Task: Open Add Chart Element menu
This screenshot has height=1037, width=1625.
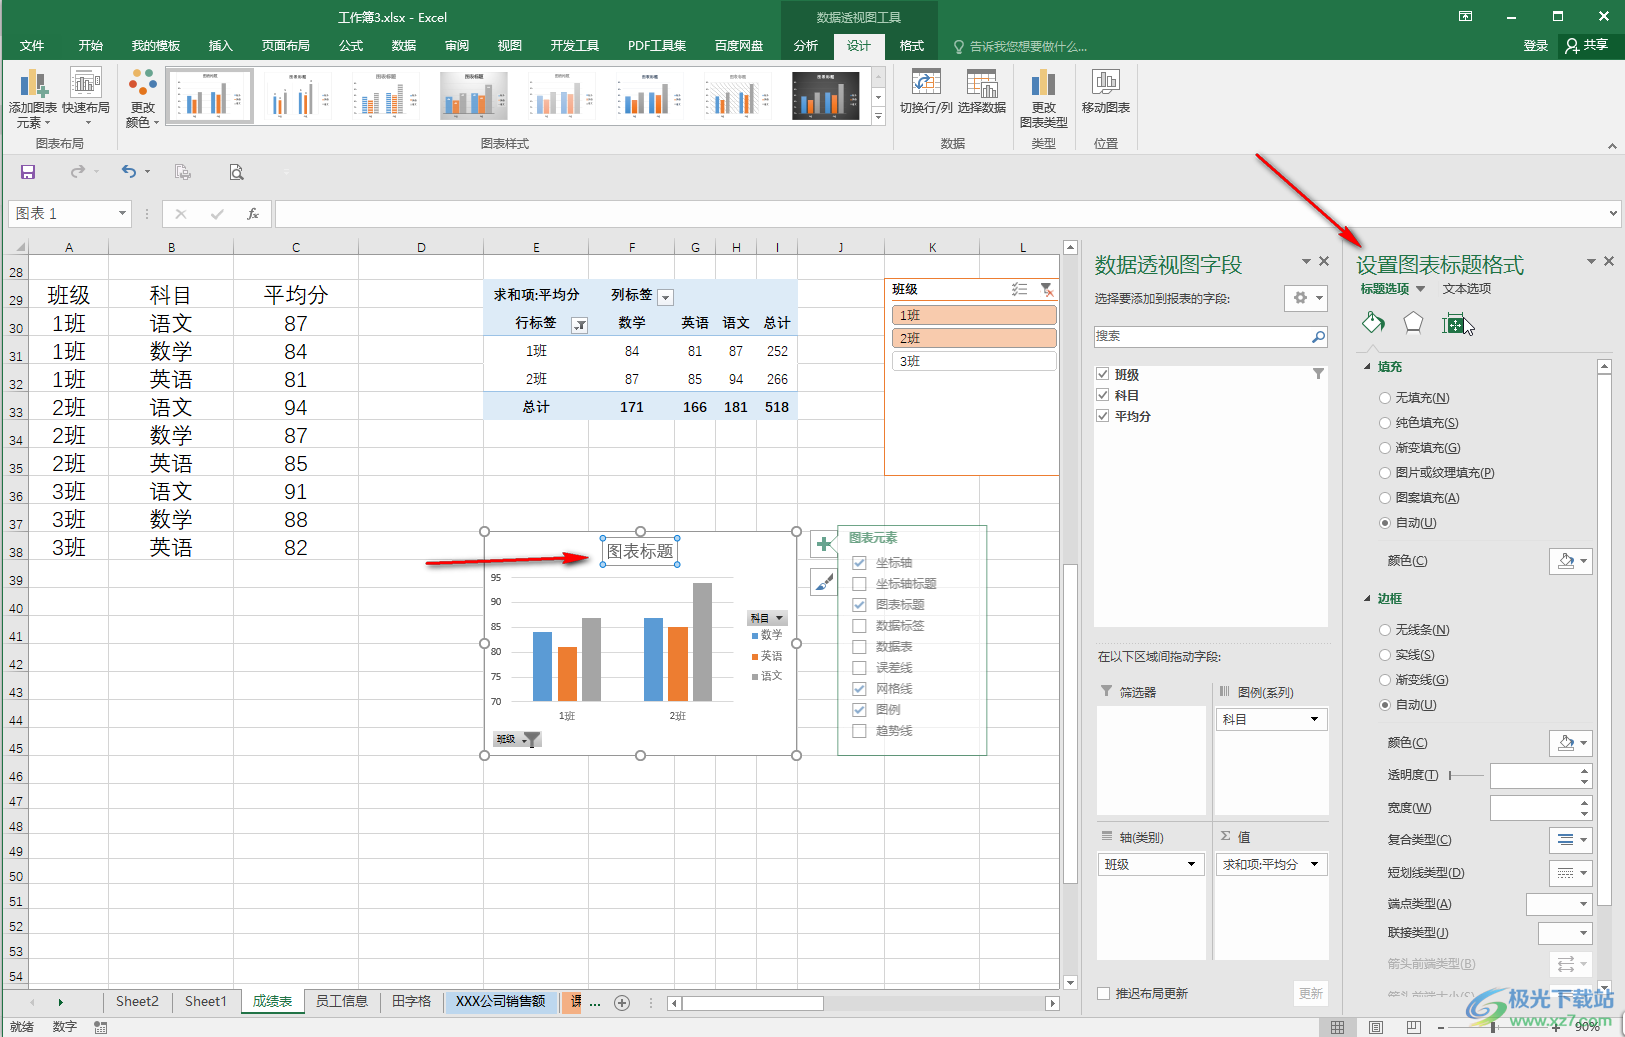Action: (x=32, y=98)
